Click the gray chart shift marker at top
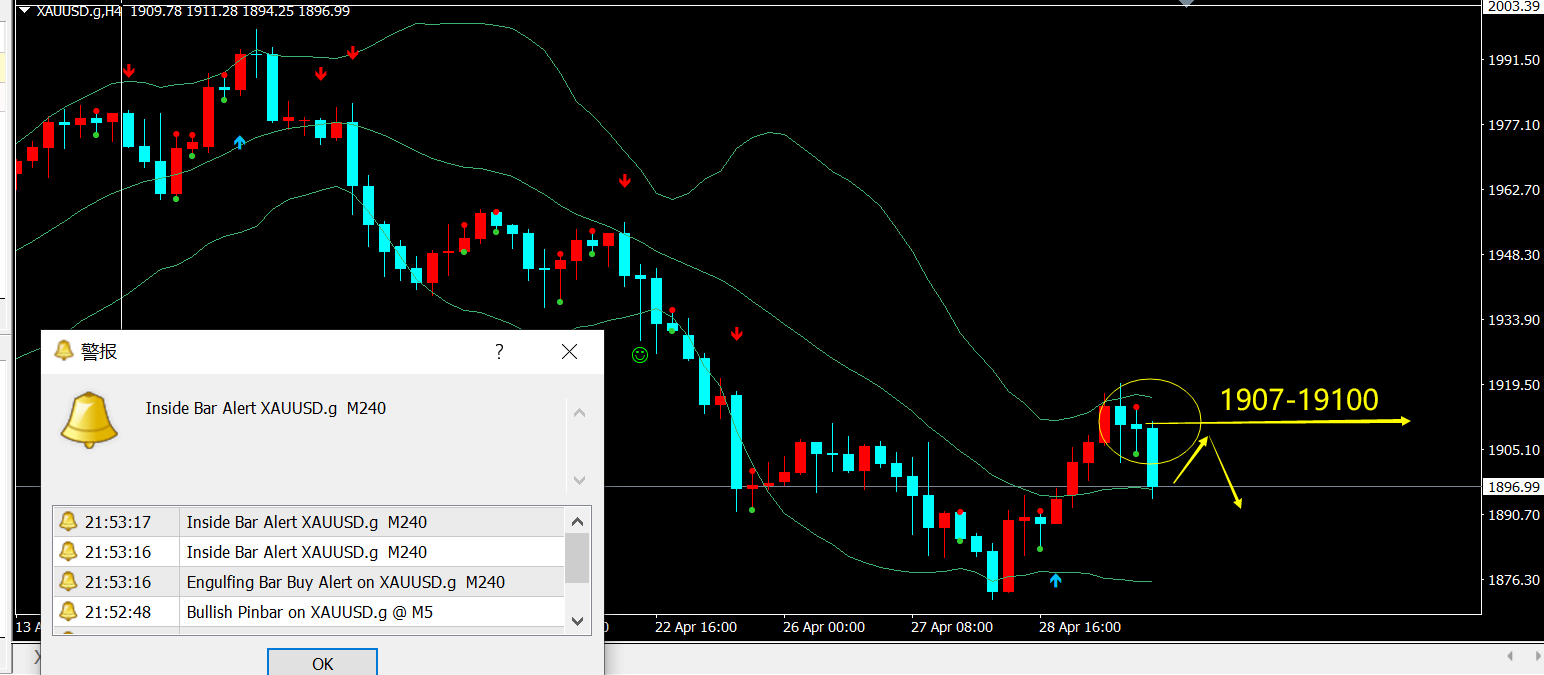 [1186, 4]
